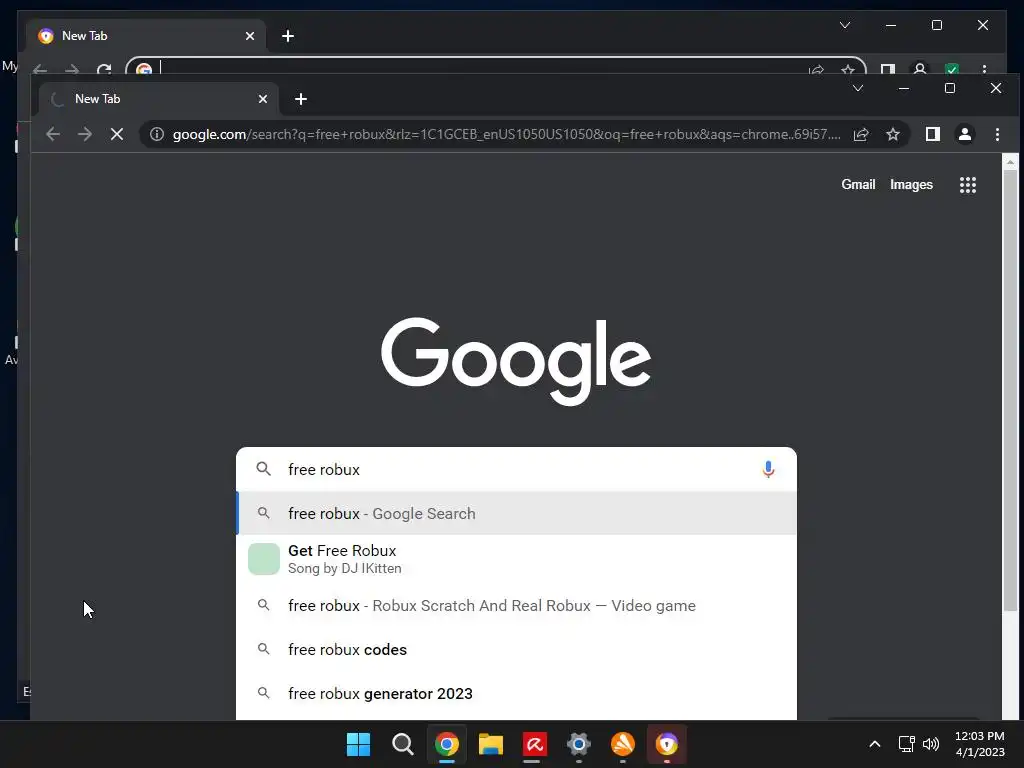Close the New Tab in back browser window
Screen dimensions: 1024x768
249,36
